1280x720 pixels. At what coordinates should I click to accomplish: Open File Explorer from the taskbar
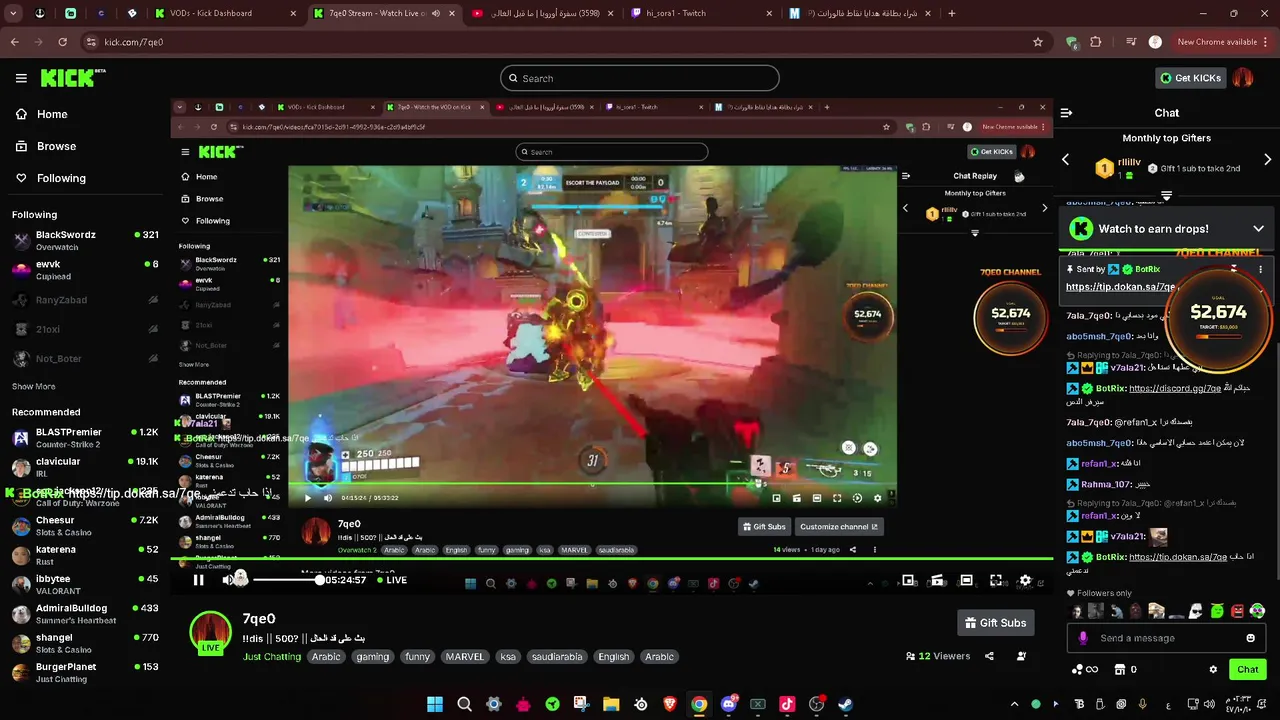611,704
